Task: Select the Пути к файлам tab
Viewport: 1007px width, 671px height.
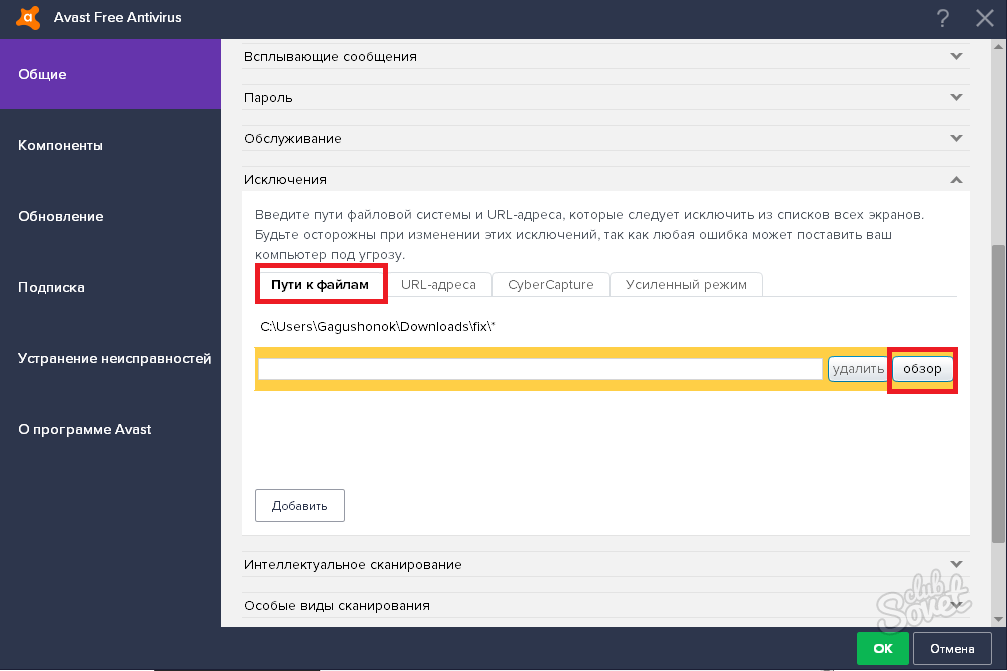Action: coord(321,285)
